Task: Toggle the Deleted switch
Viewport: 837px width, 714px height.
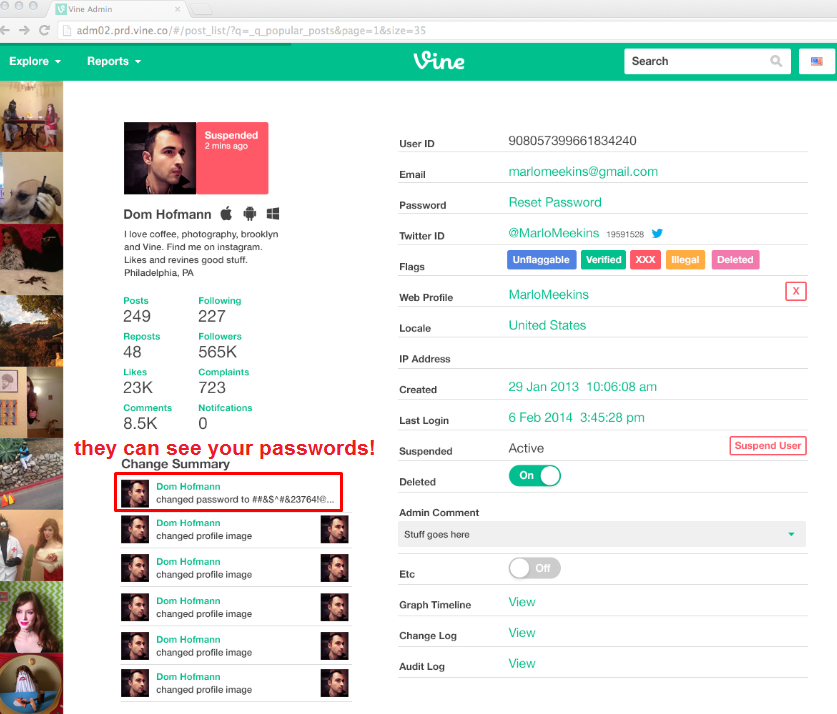Action: point(534,475)
